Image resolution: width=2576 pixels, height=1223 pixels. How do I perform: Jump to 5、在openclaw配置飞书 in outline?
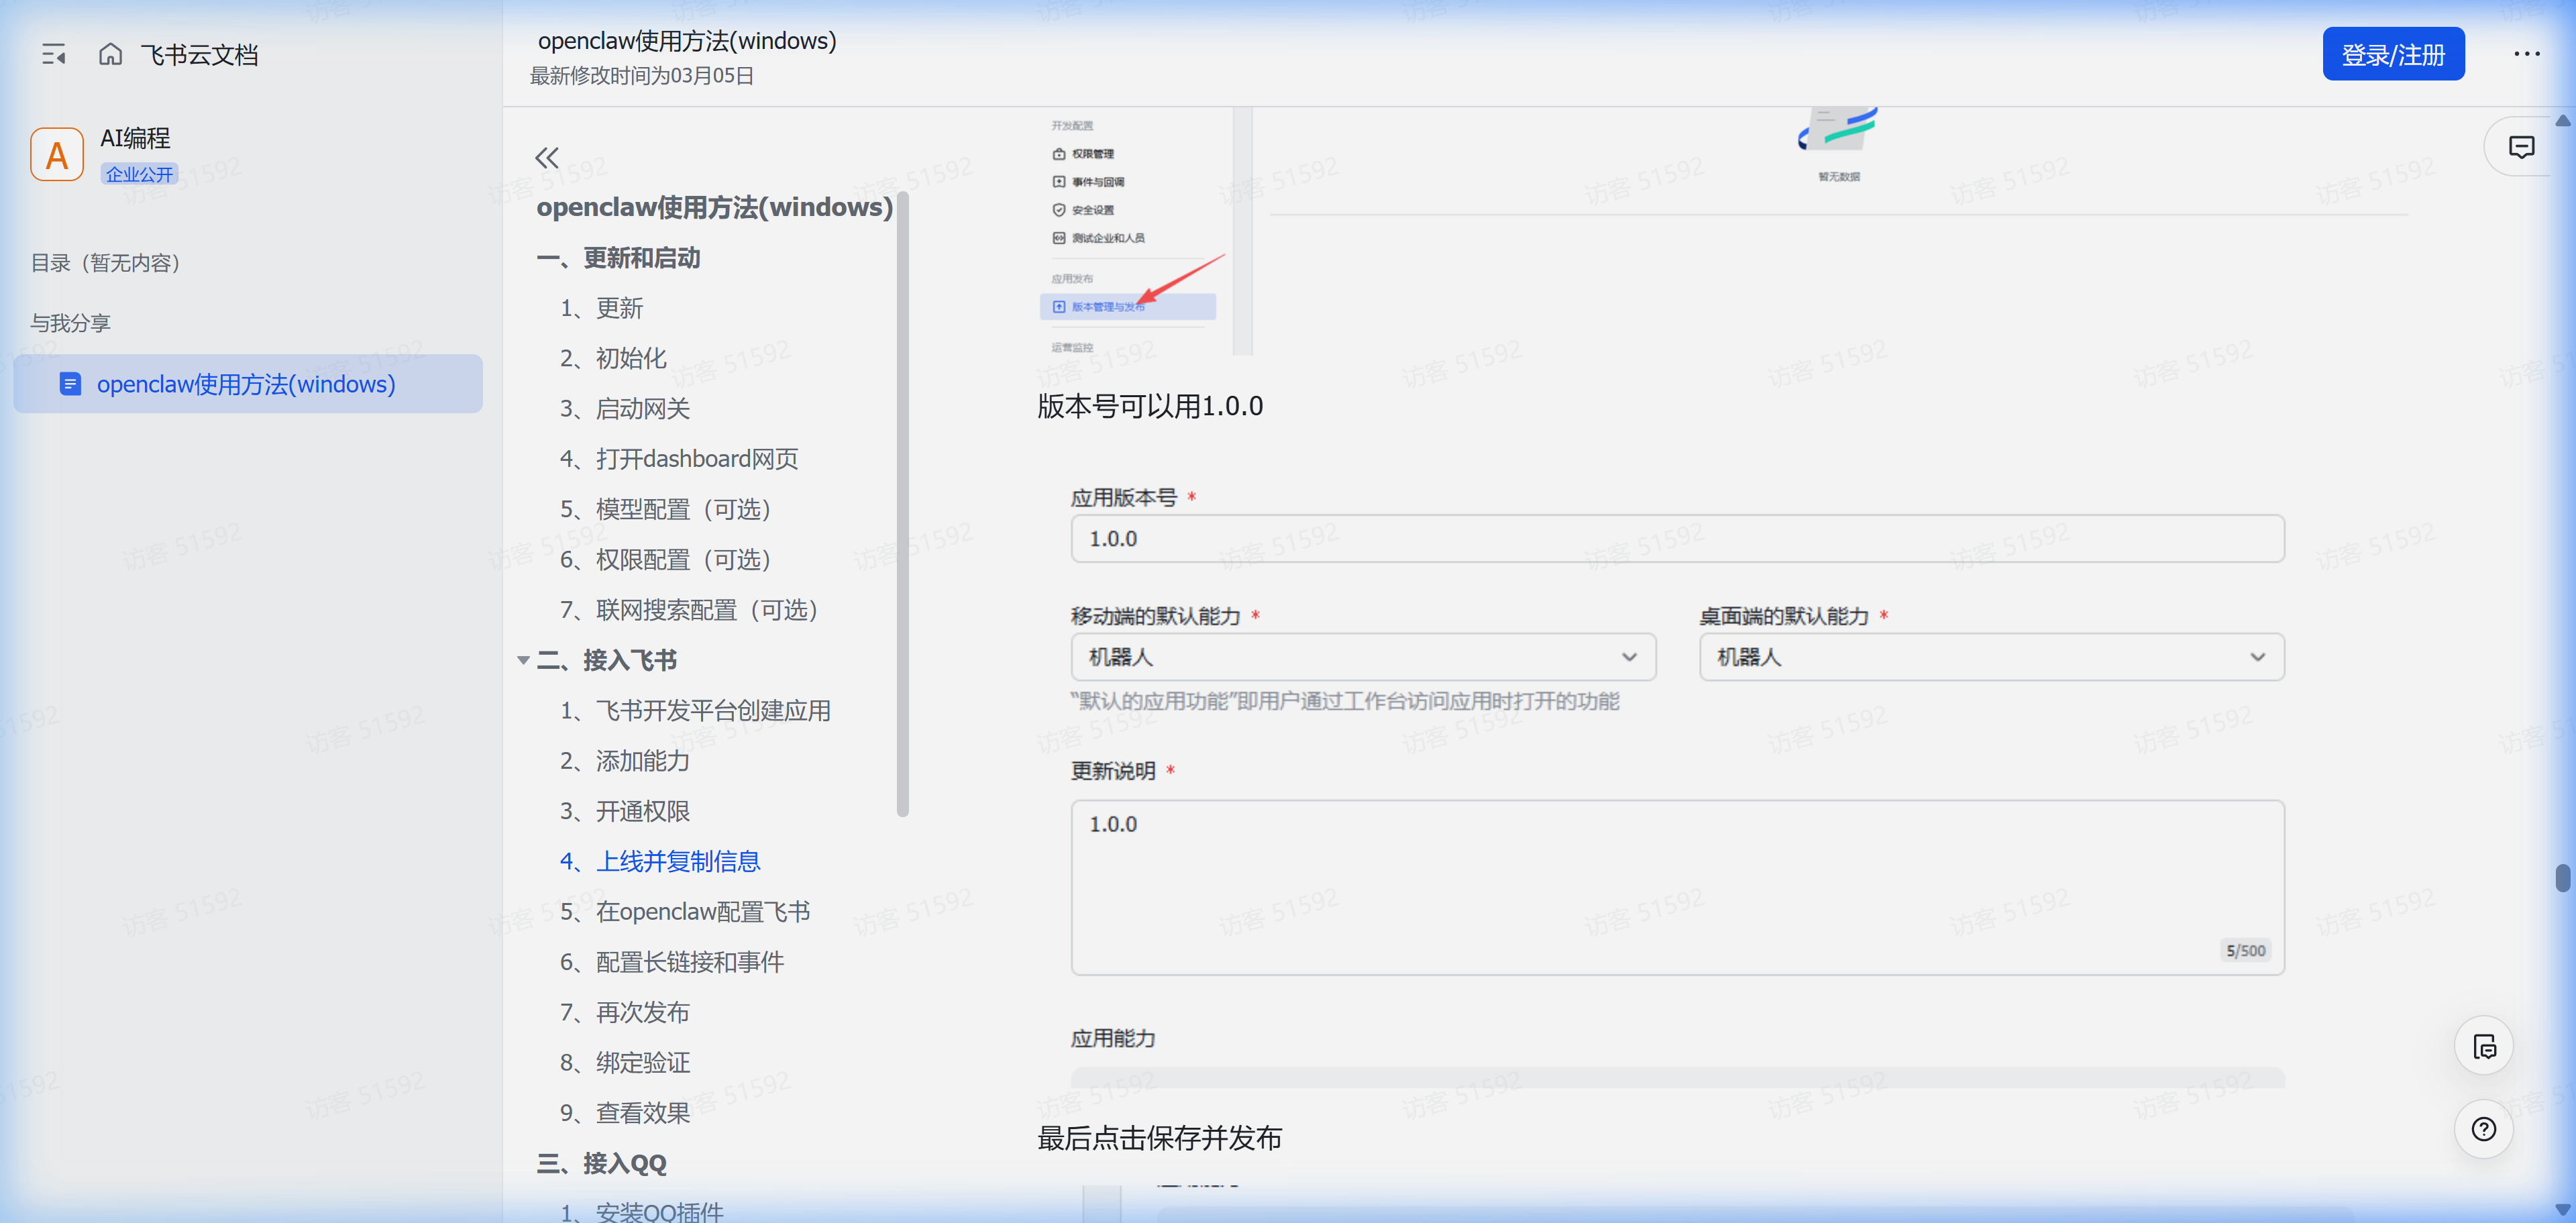(685, 912)
